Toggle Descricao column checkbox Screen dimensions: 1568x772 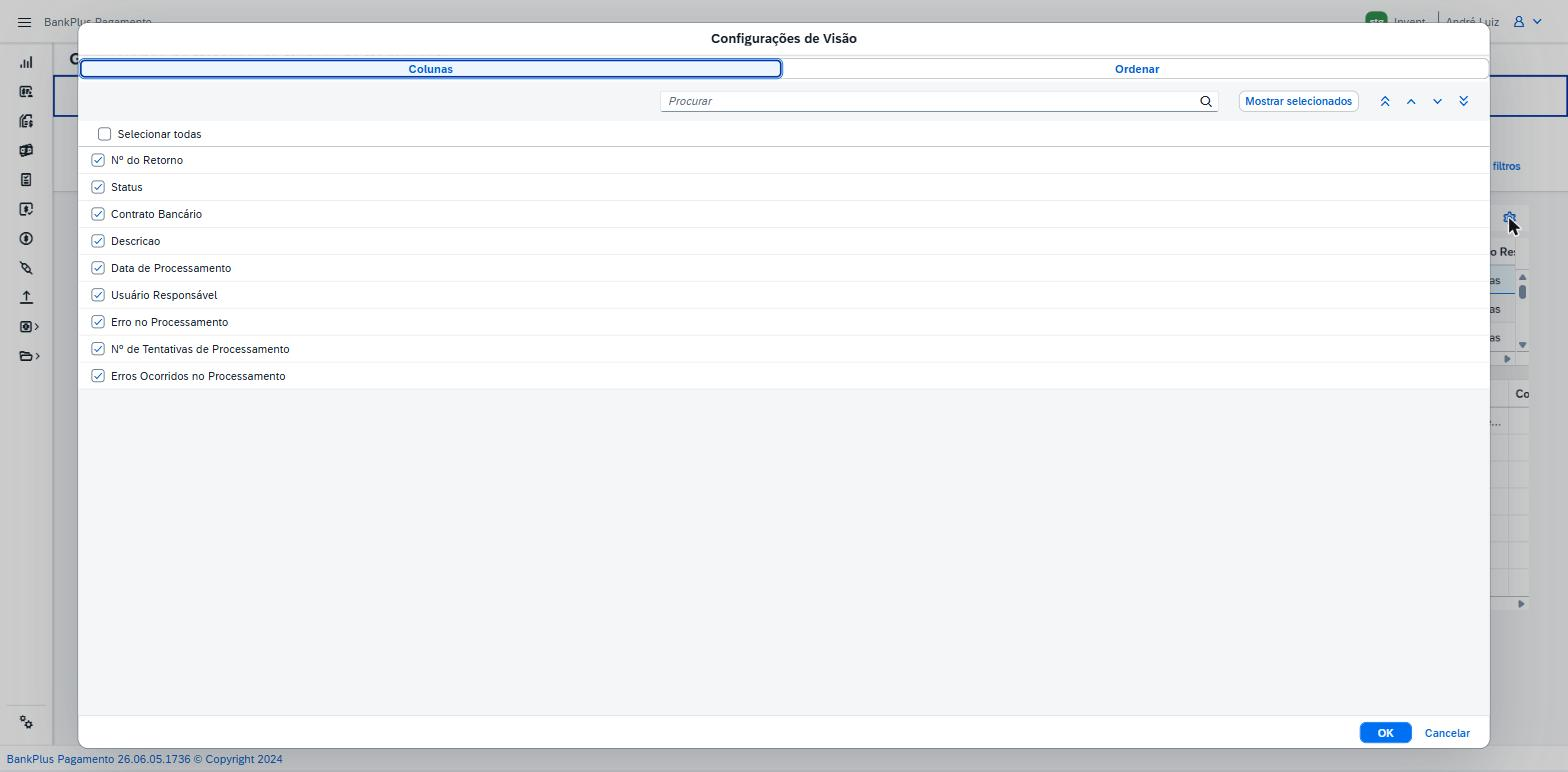point(98,241)
